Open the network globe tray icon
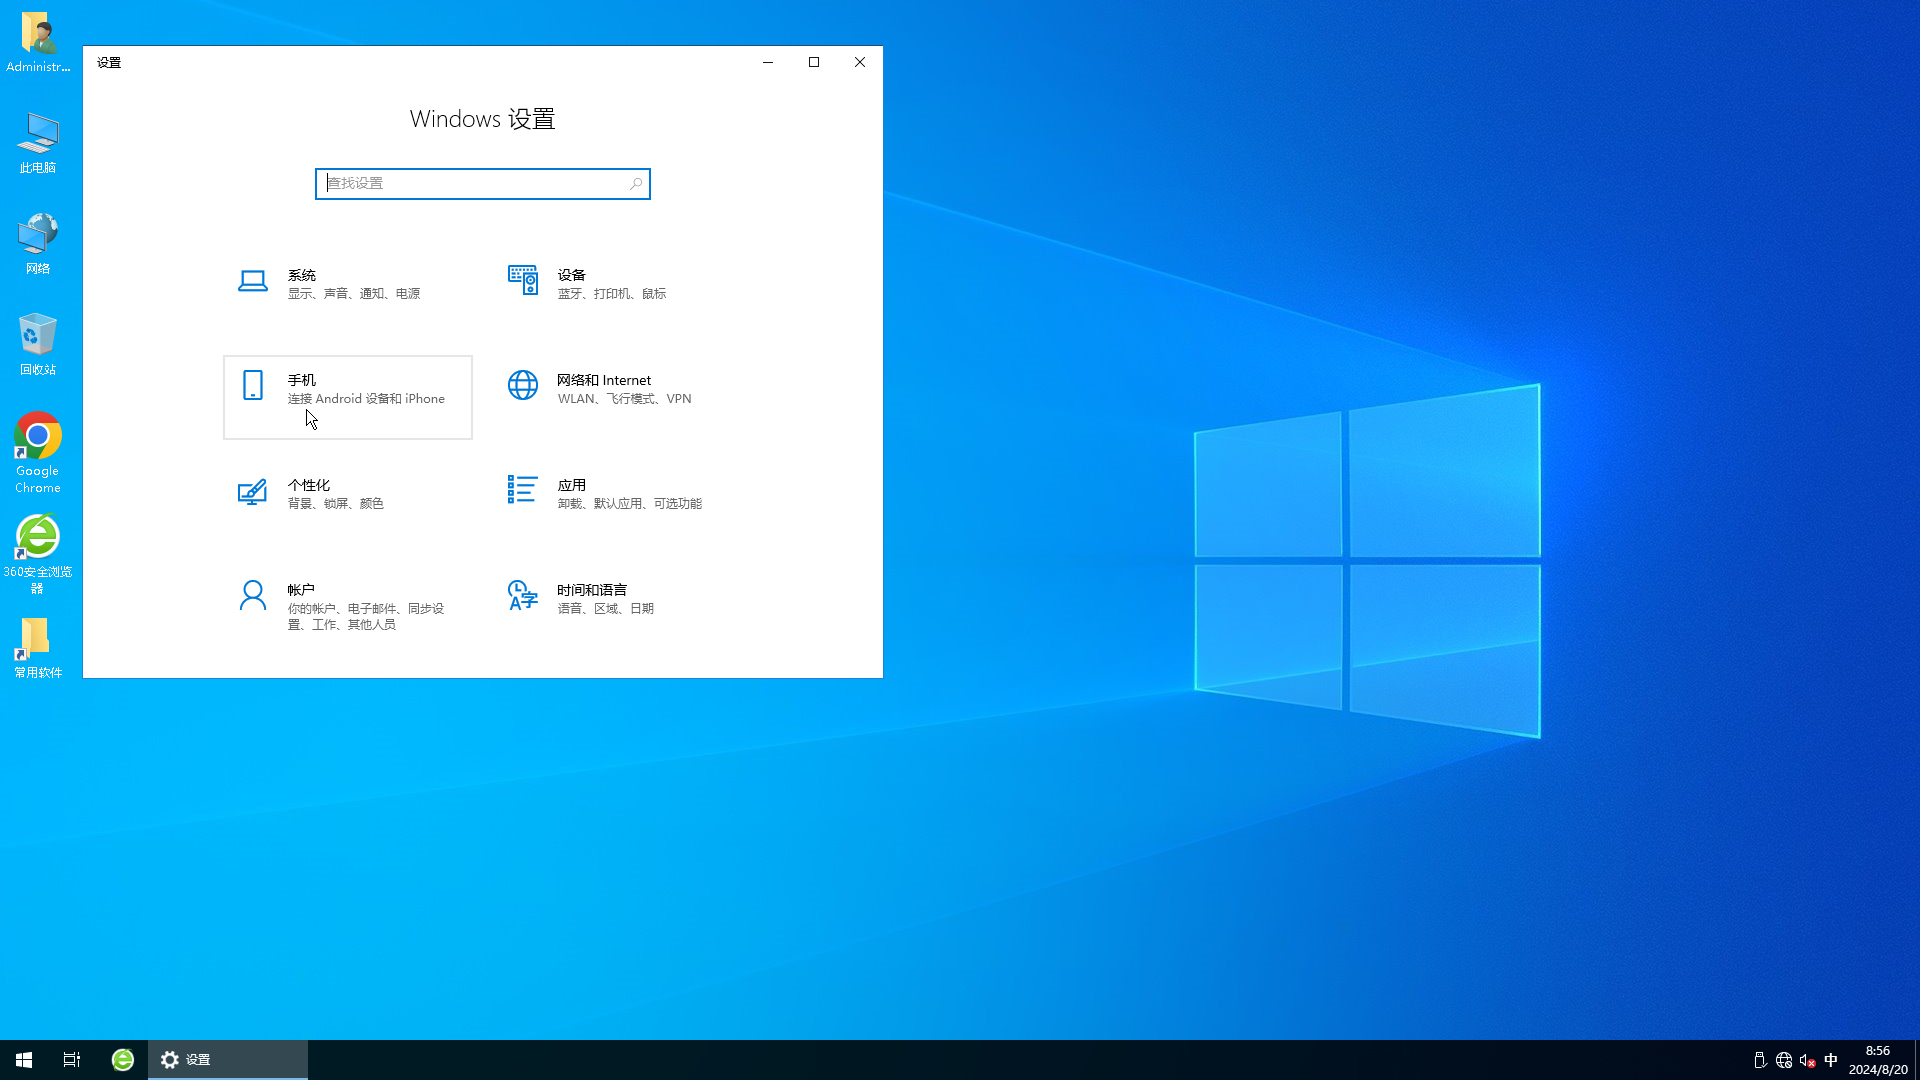 click(1784, 1060)
